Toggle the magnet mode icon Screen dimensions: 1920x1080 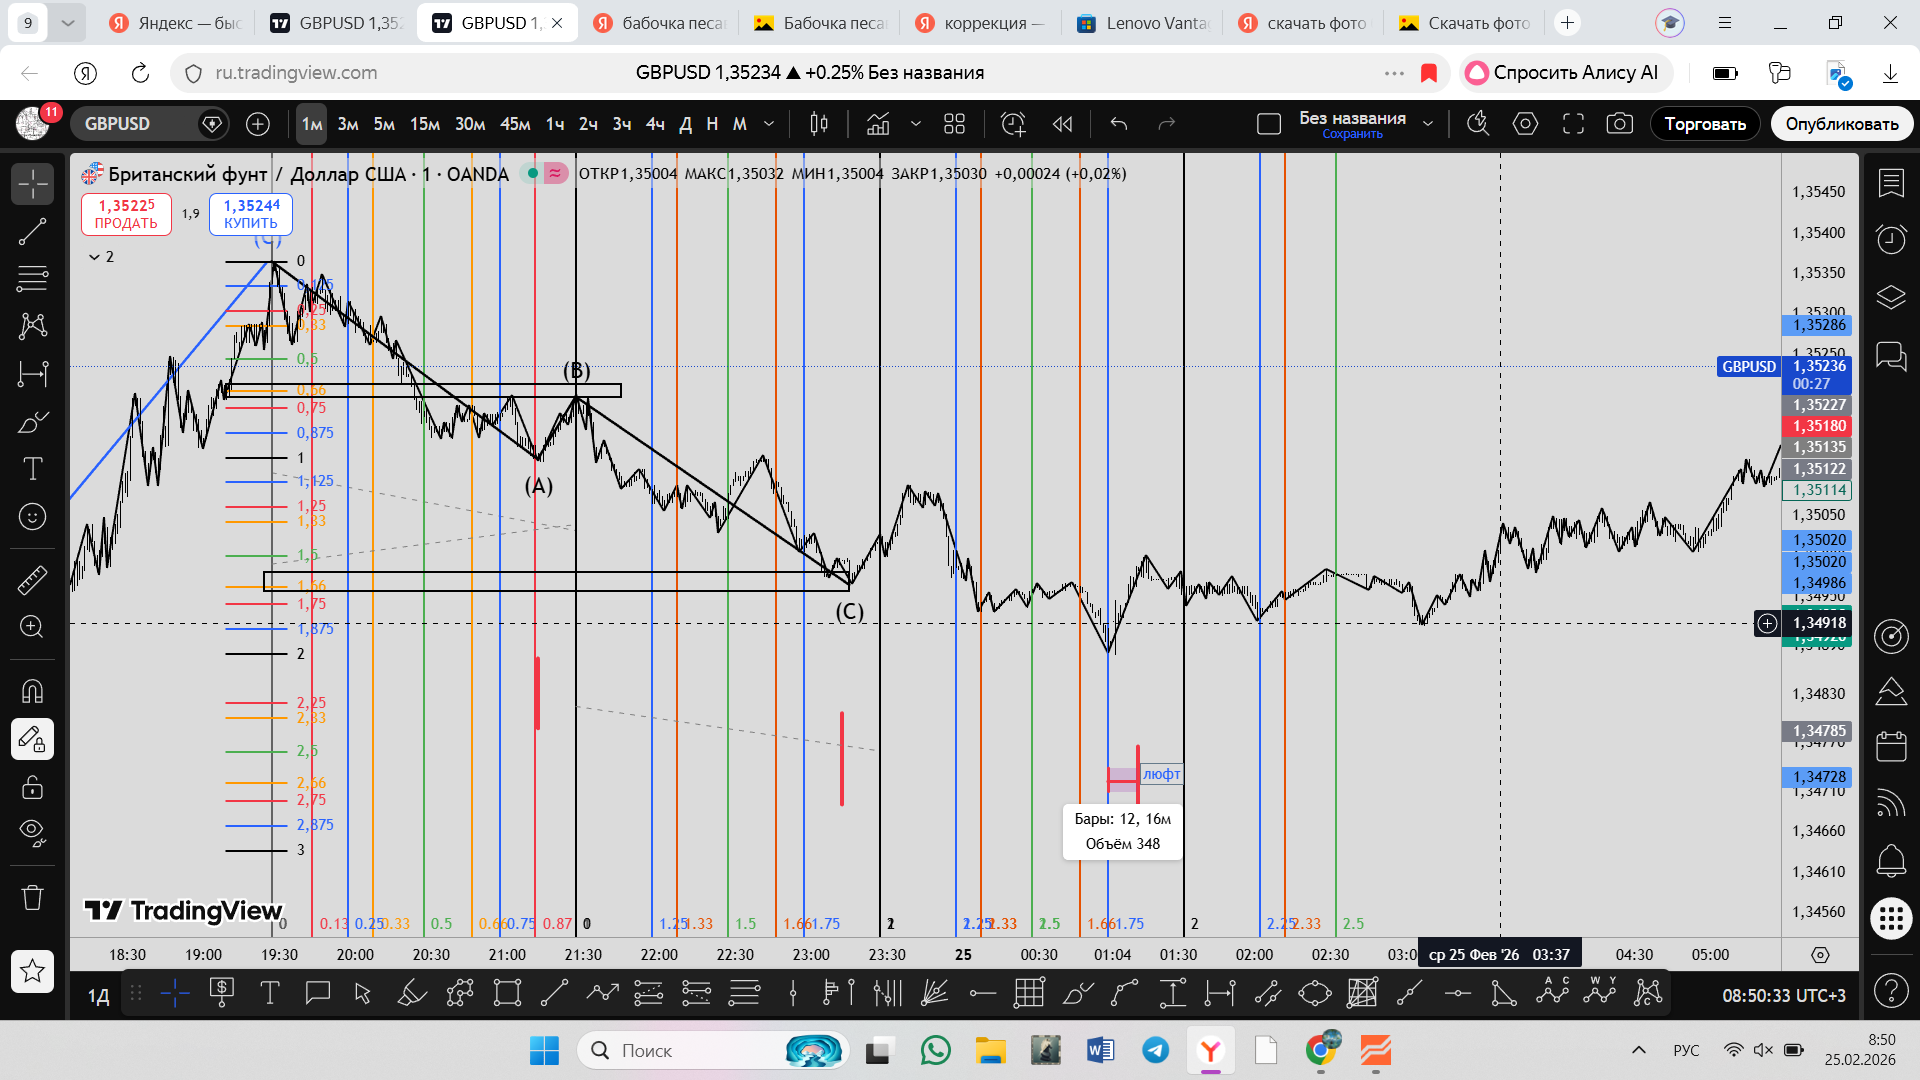[x=32, y=691]
